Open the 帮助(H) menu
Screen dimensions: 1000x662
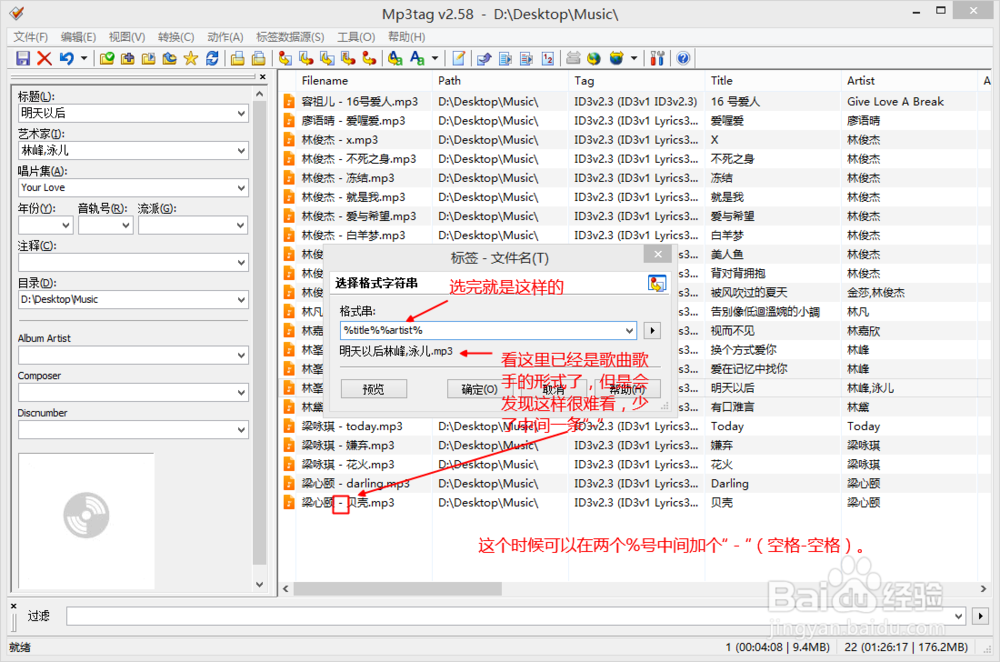point(406,37)
